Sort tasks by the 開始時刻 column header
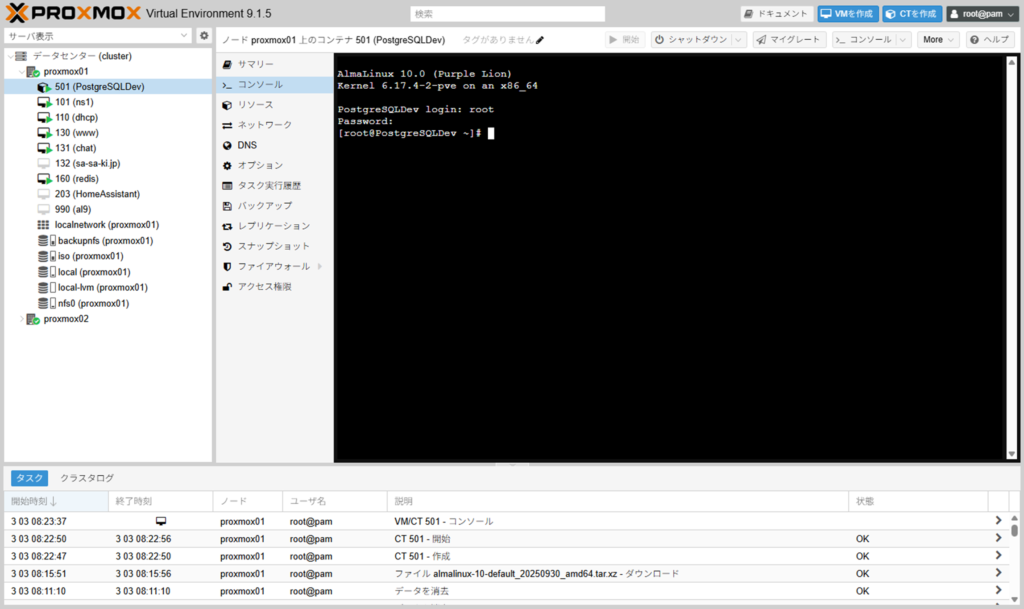 coord(35,500)
